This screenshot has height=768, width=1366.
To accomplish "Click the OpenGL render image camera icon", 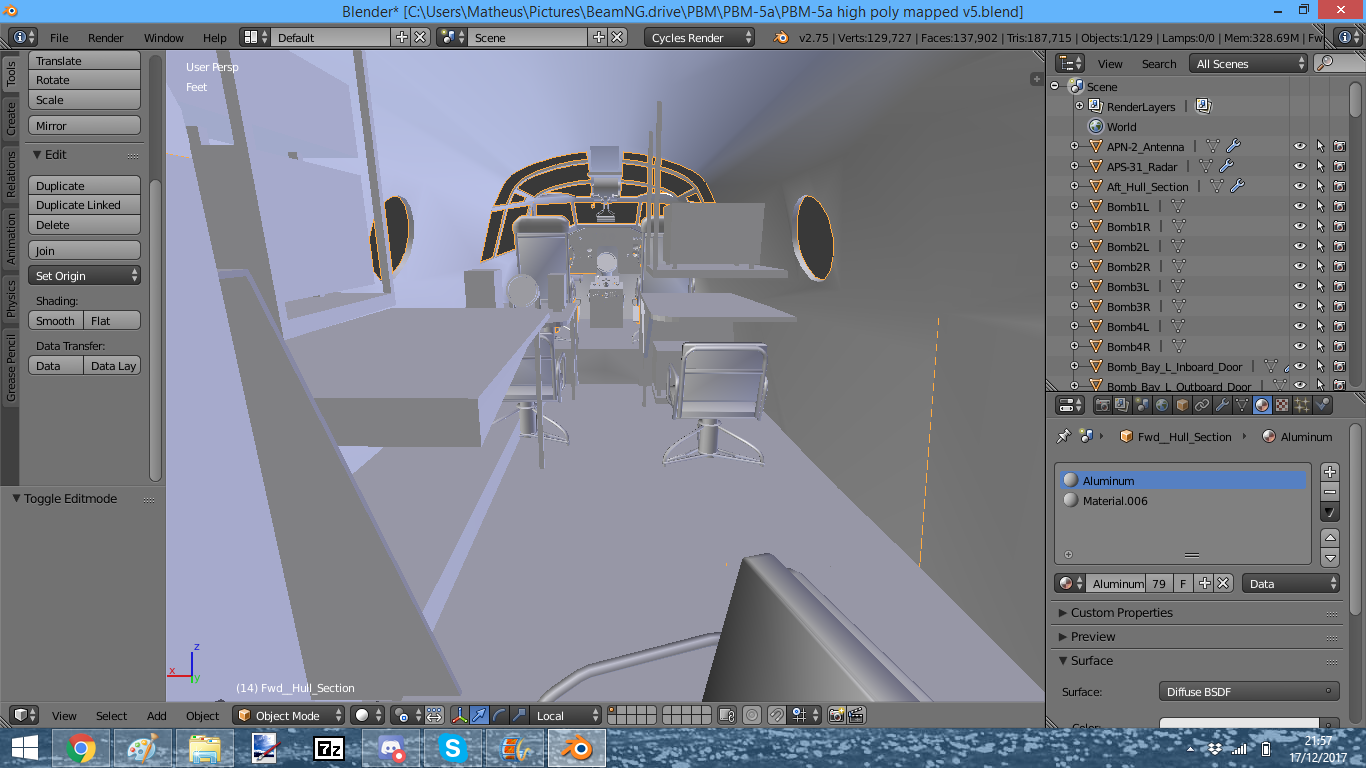I will (x=836, y=715).
